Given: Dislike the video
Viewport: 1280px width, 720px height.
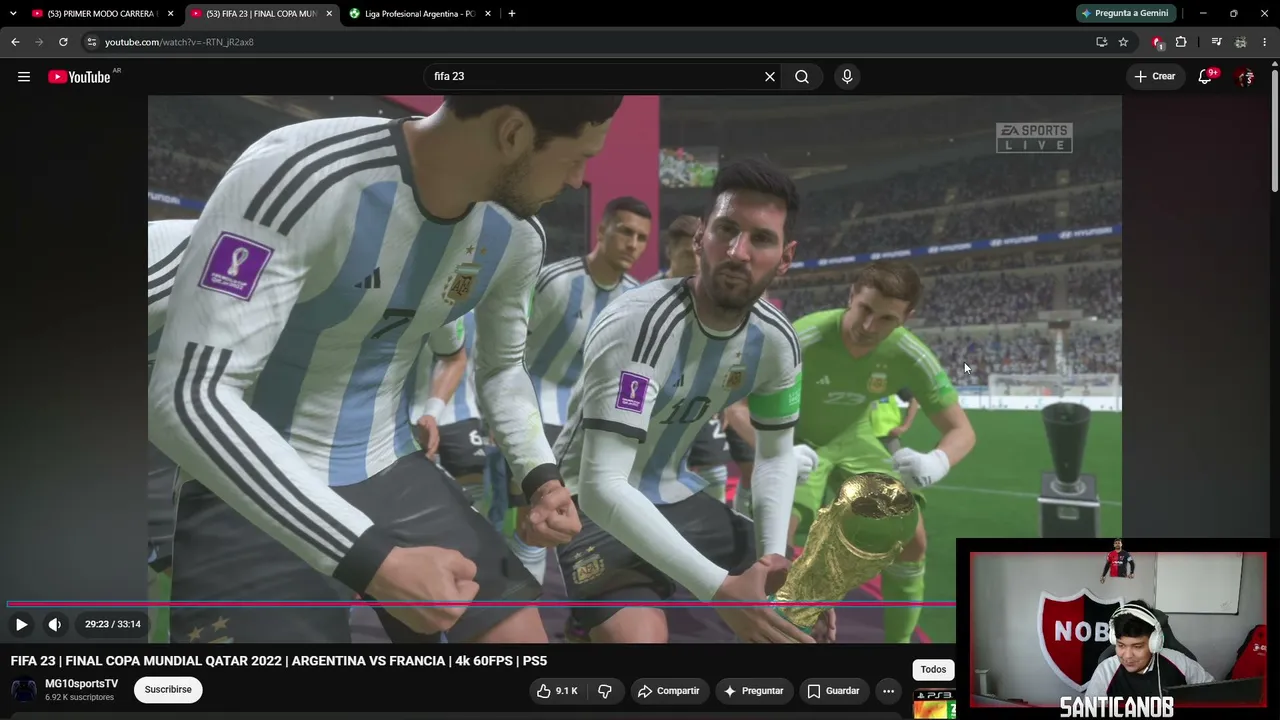Looking at the screenshot, I should coord(605,691).
